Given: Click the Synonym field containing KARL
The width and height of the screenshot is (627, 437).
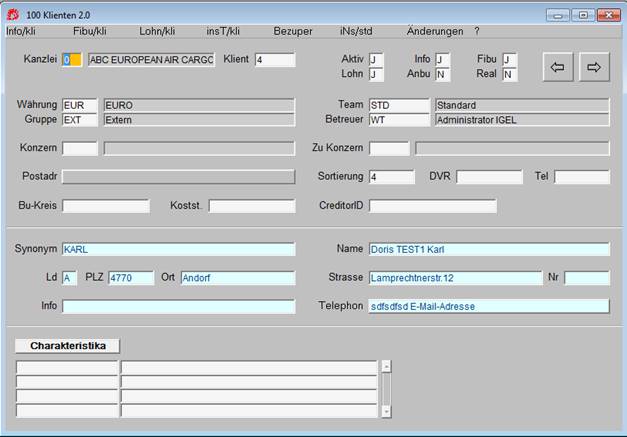Looking at the screenshot, I should [178, 249].
